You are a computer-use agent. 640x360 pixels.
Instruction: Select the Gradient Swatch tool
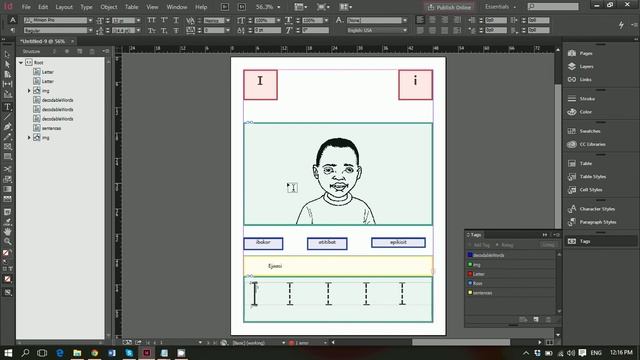pos(7,189)
